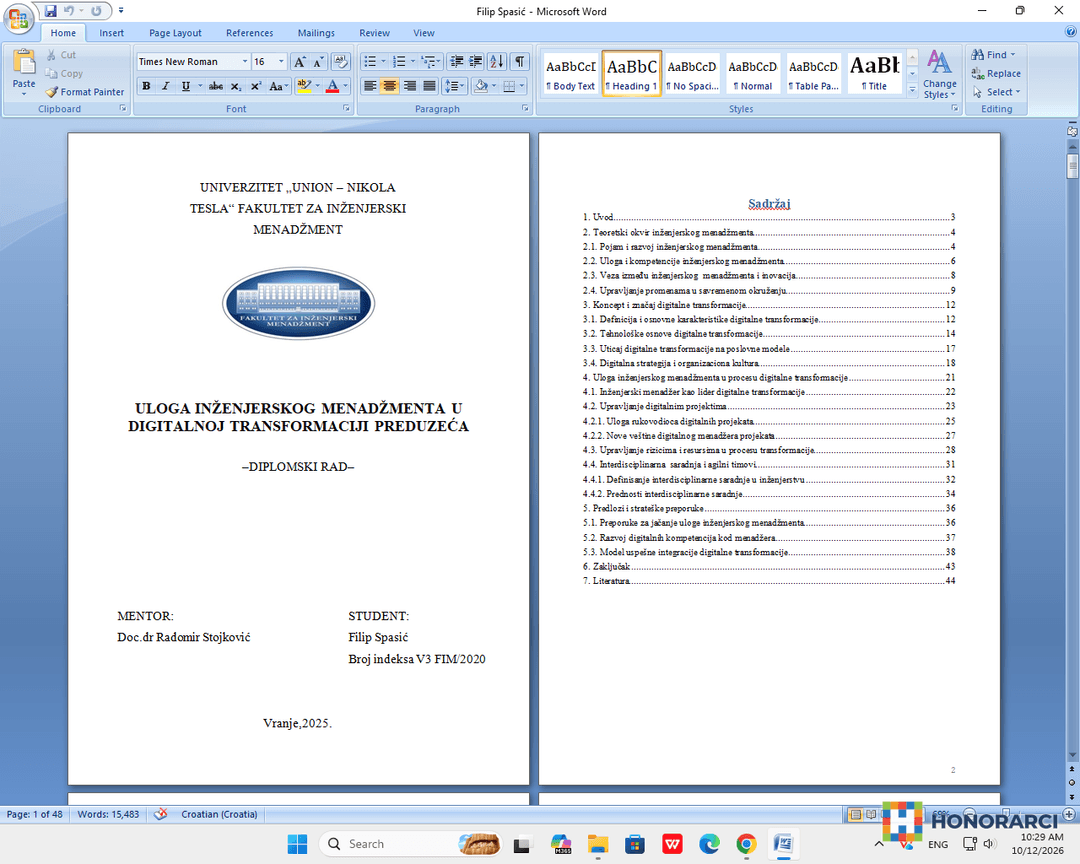The height and width of the screenshot is (864, 1080).
Task: Apply strikethrough formatting
Action: pos(216,86)
